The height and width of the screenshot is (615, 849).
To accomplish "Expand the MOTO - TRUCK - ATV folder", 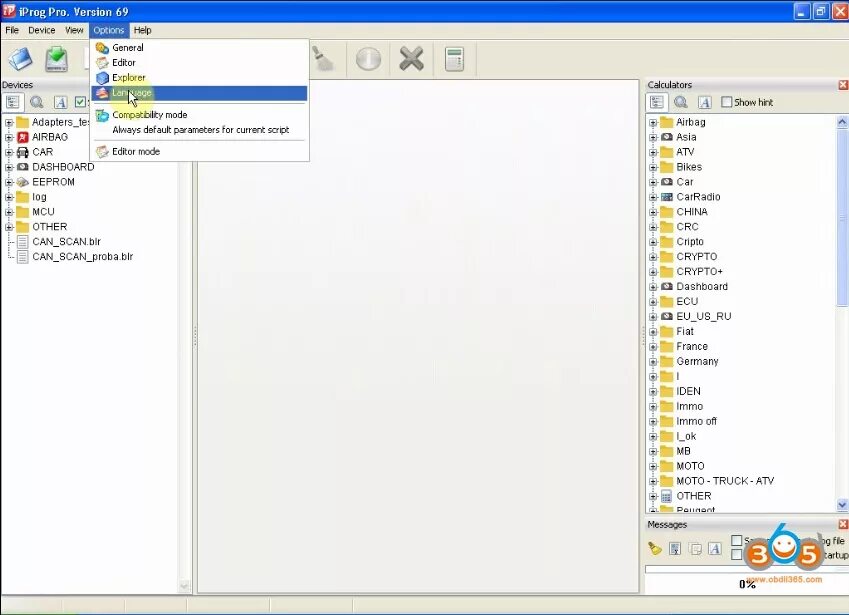I will click(653, 481).
